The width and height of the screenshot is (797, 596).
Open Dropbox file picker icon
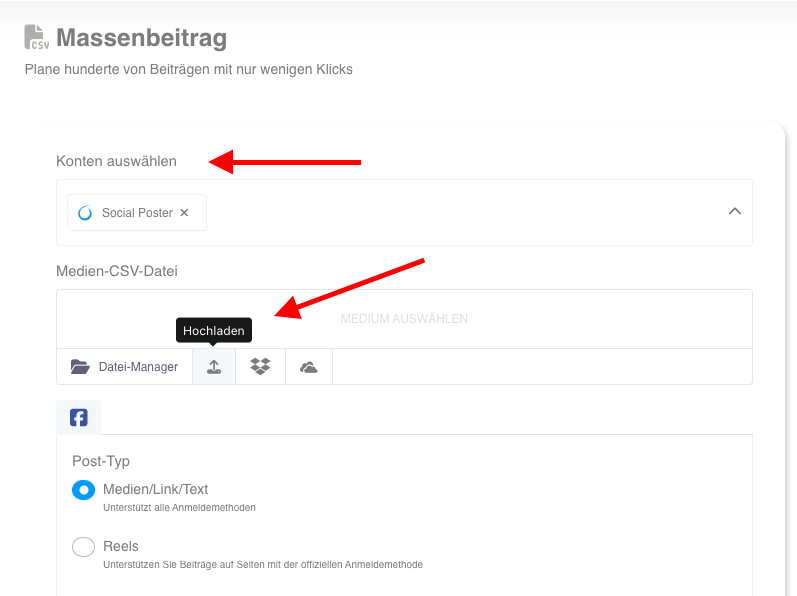(x=260, y=366)
